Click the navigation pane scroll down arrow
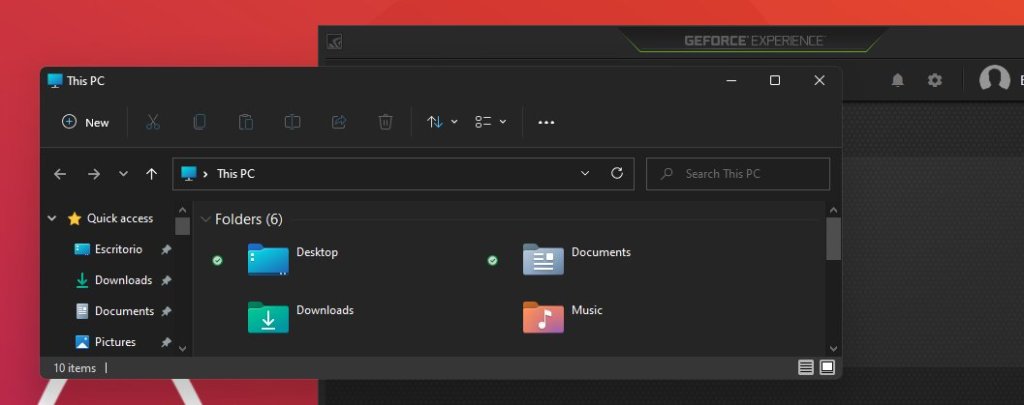This screenshot has height=405, width=1024. click(x=182, y=349)
